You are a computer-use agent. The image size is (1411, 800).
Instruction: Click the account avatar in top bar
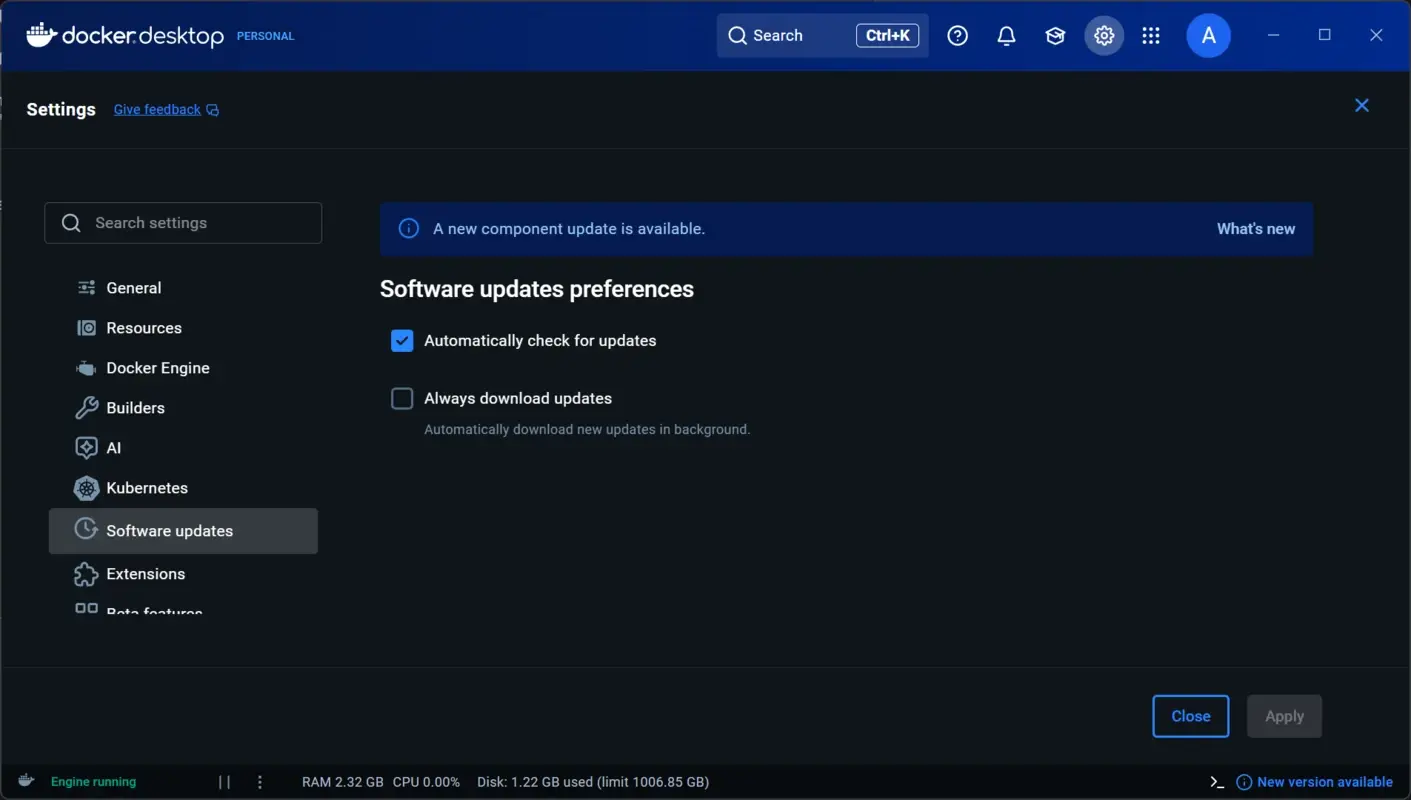1208,35
